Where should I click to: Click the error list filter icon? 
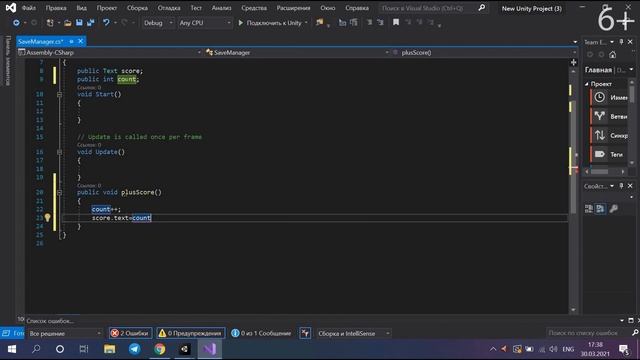coord(305,333)
